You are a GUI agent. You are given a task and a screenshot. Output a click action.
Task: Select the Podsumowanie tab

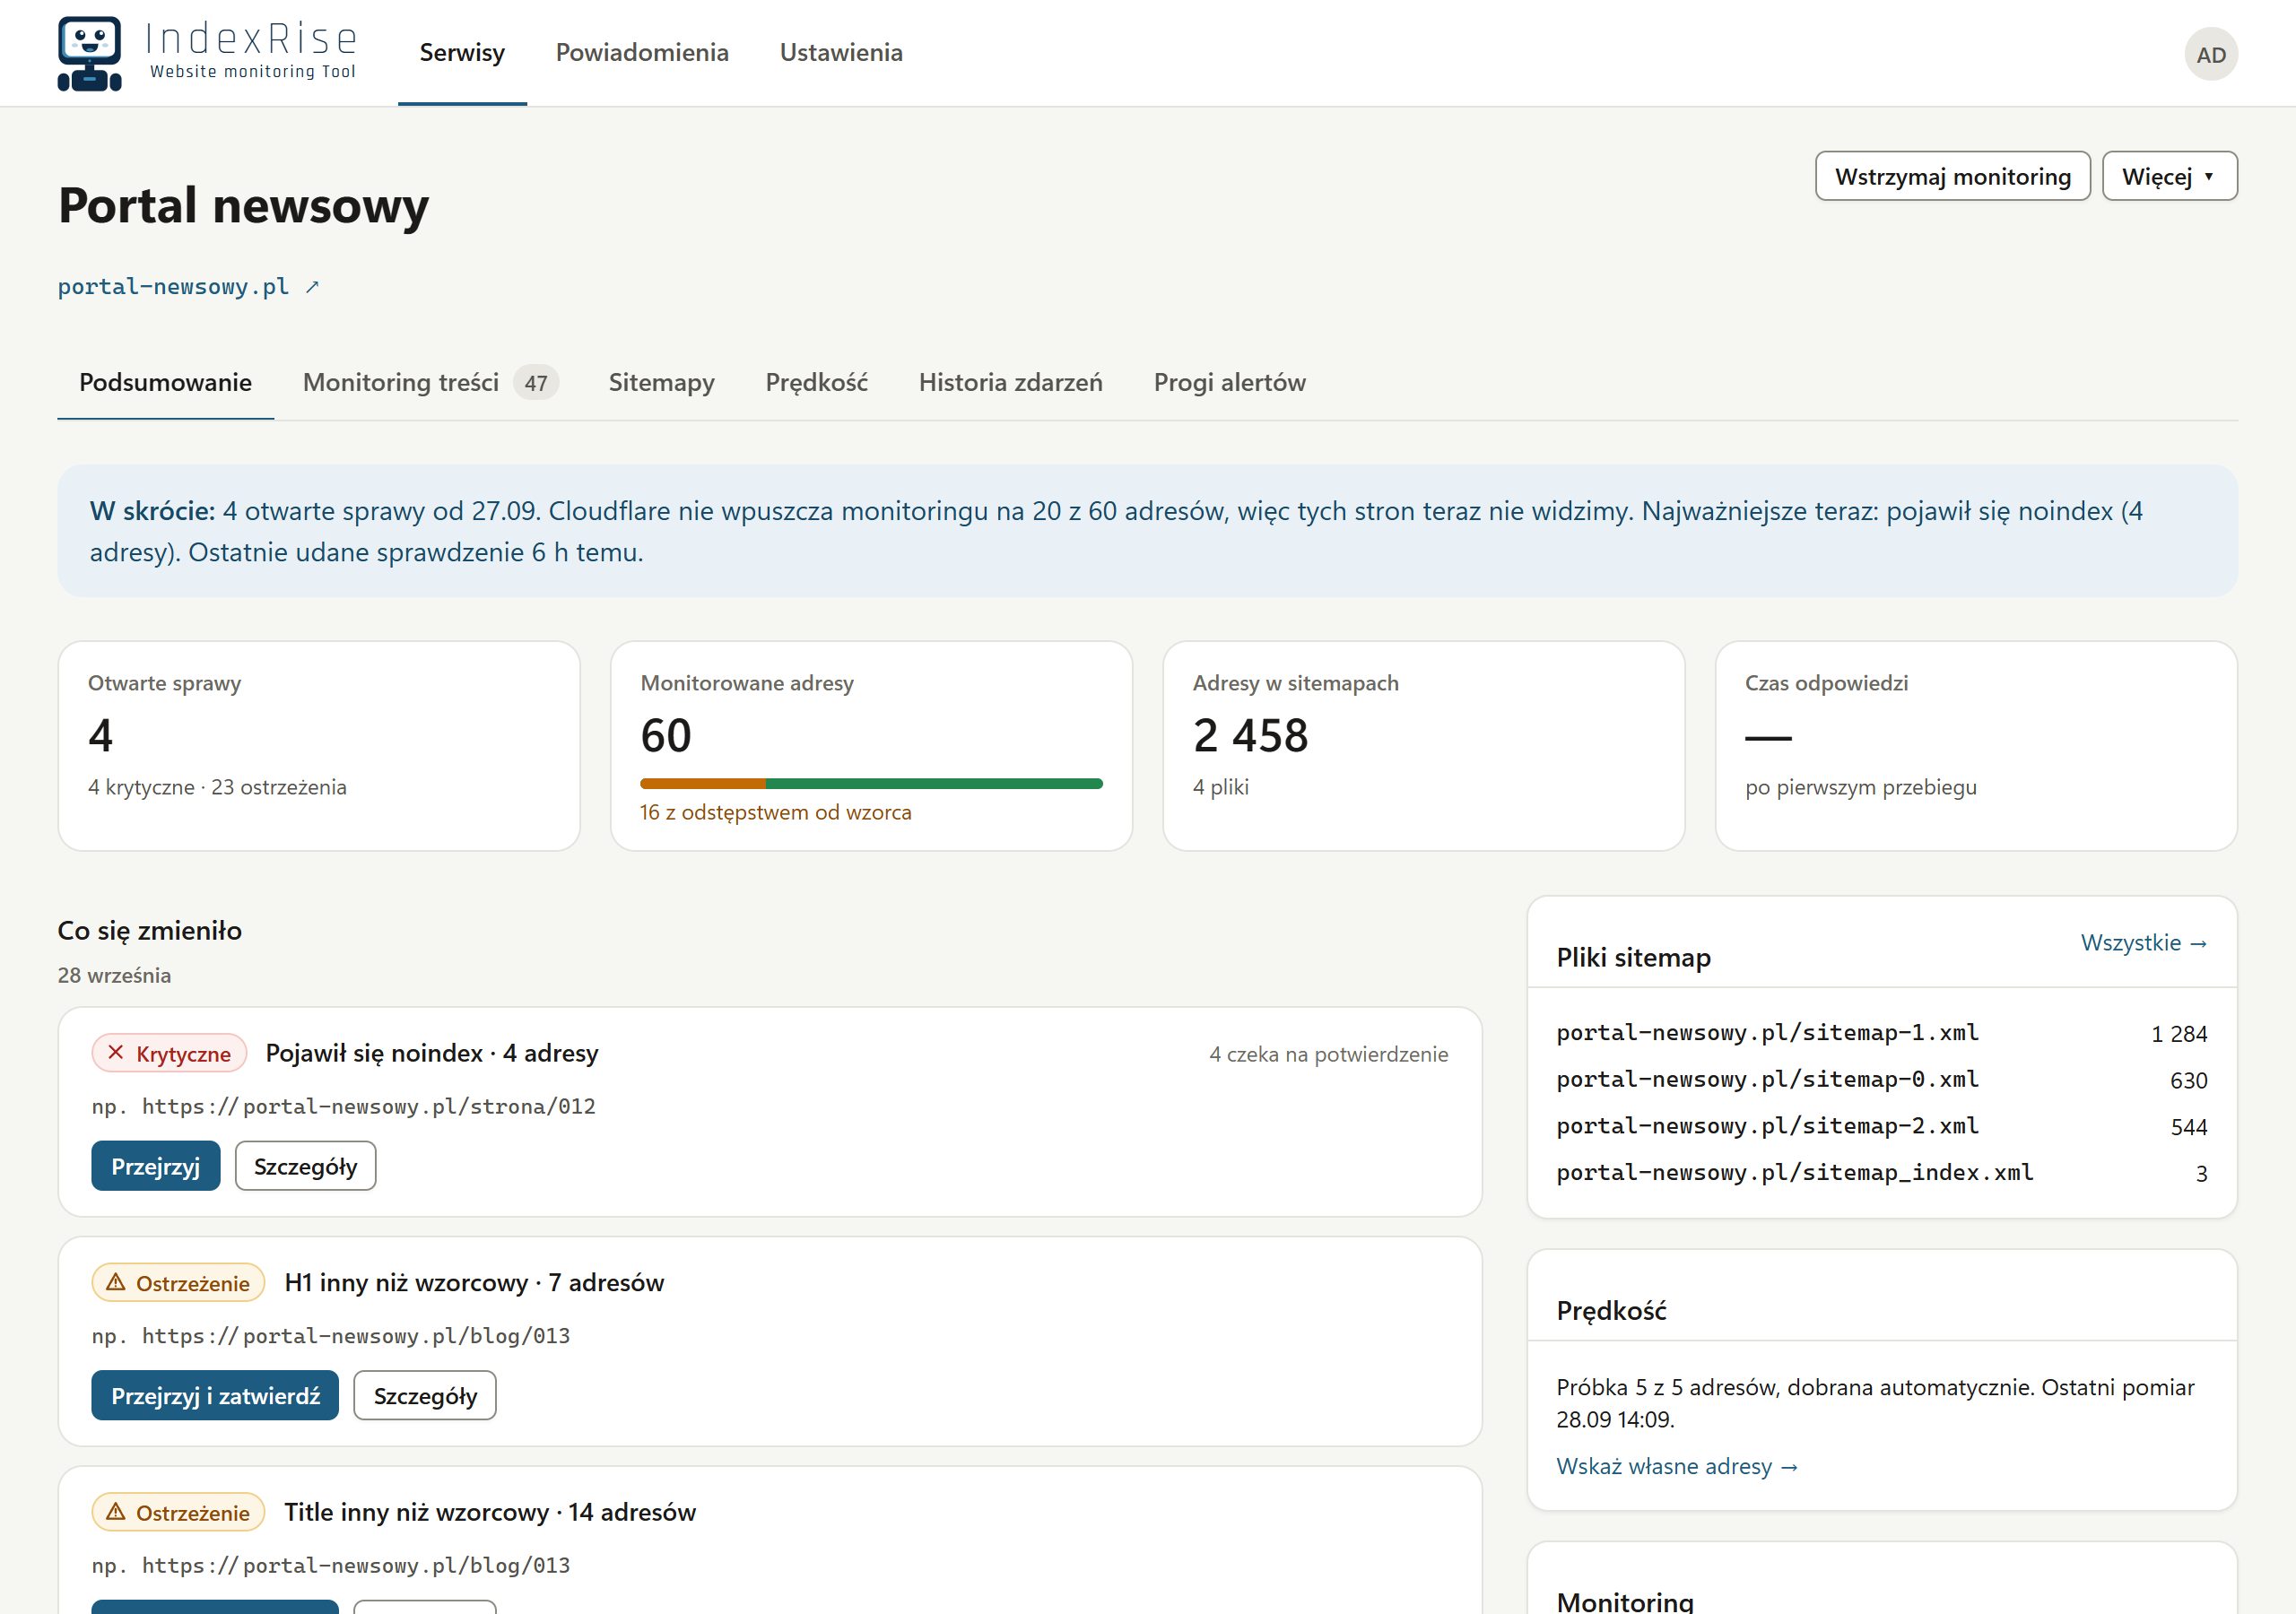tap(165, 382)
